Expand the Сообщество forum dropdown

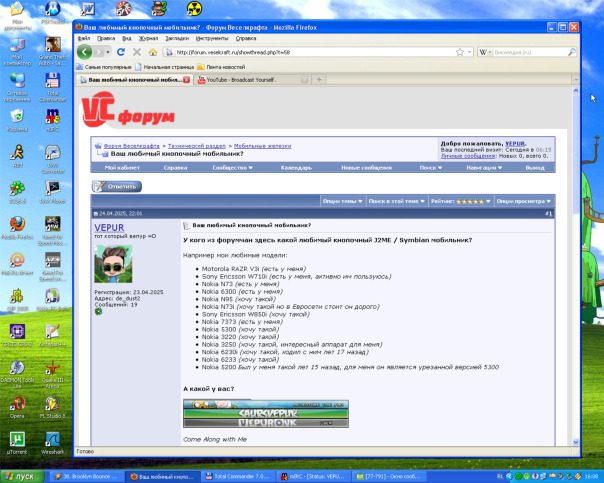232,168
